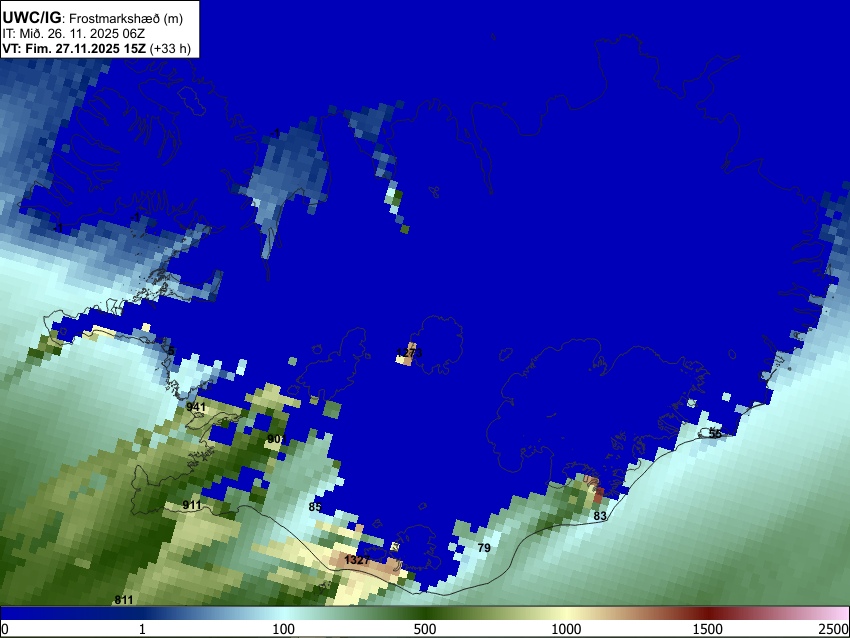Select the "IT: Mið. 26. 11. 2025 06Z" line

74,34
